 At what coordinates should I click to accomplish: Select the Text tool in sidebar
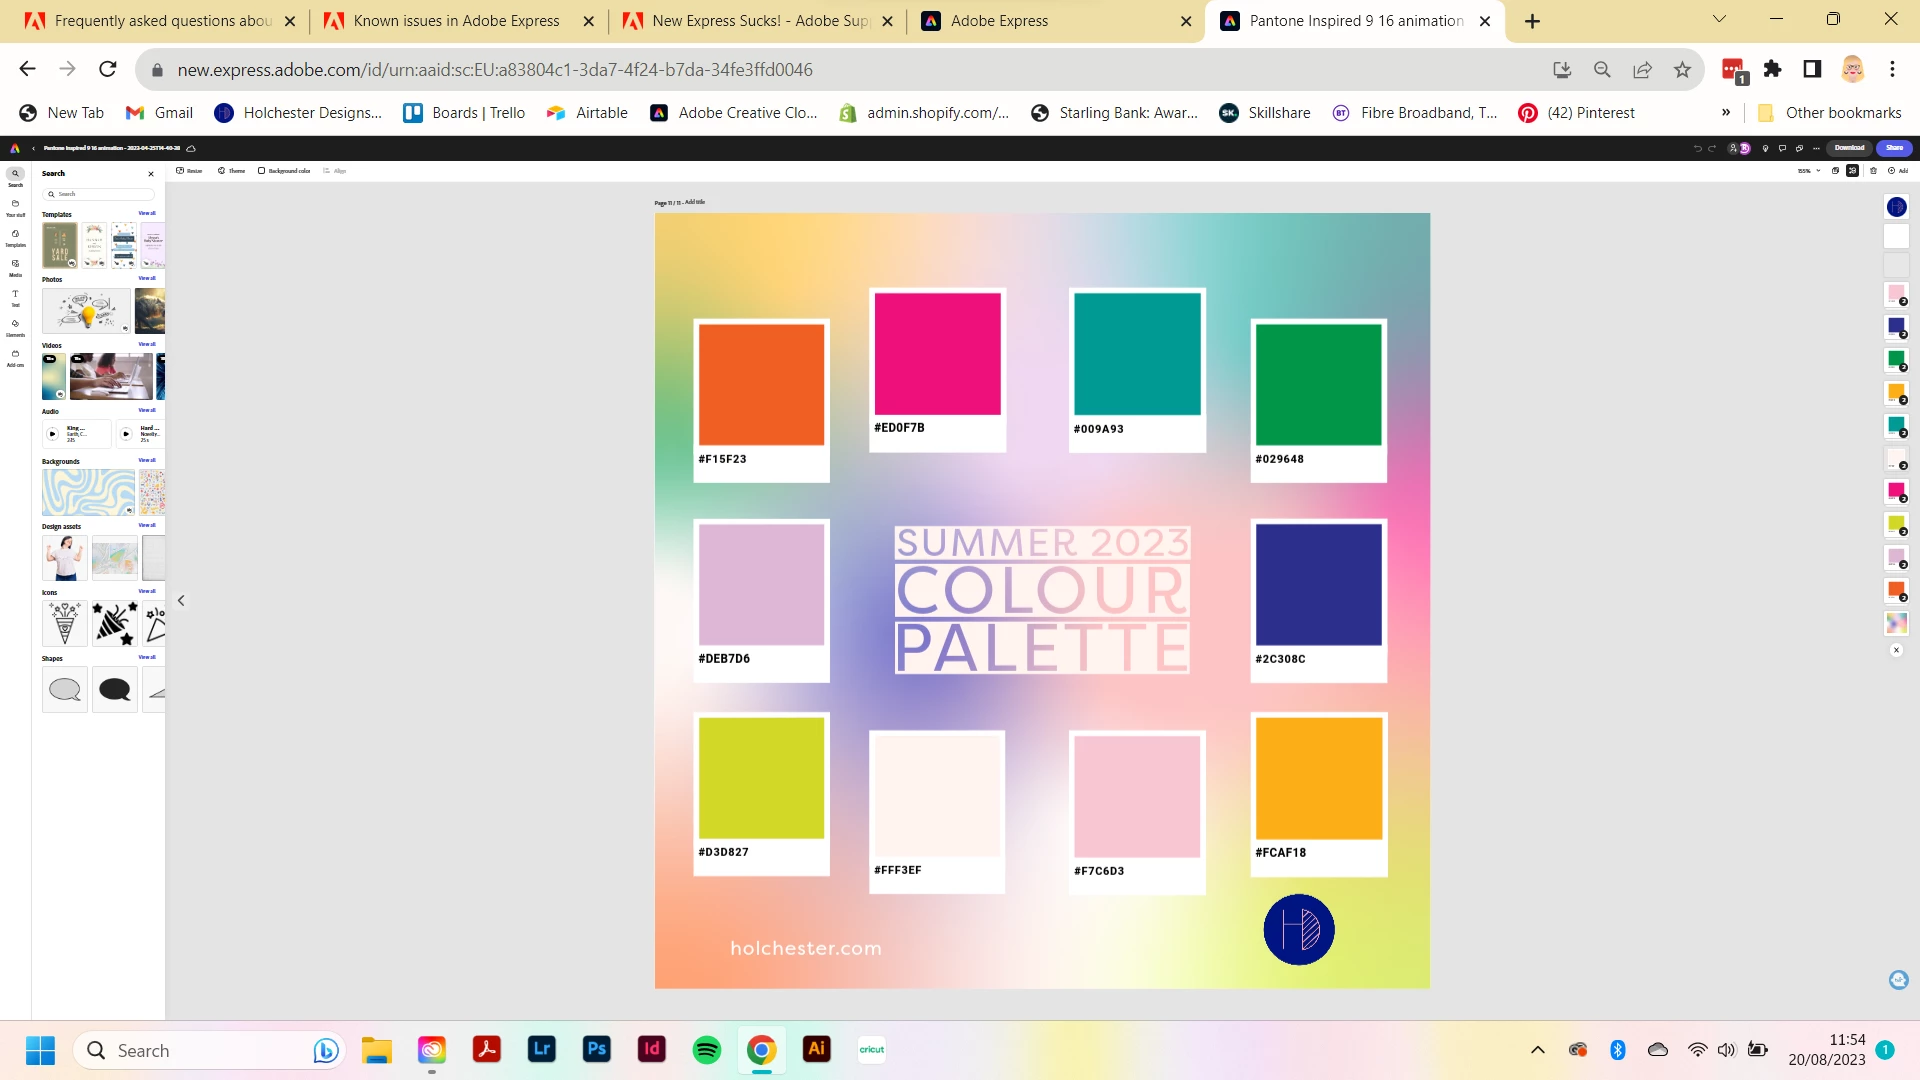(15, 297)
